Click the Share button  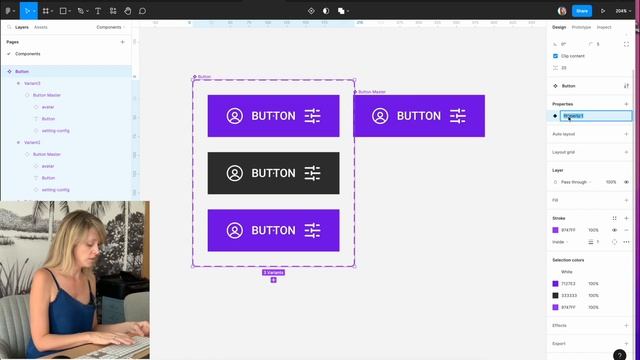[x=582, y=11]
